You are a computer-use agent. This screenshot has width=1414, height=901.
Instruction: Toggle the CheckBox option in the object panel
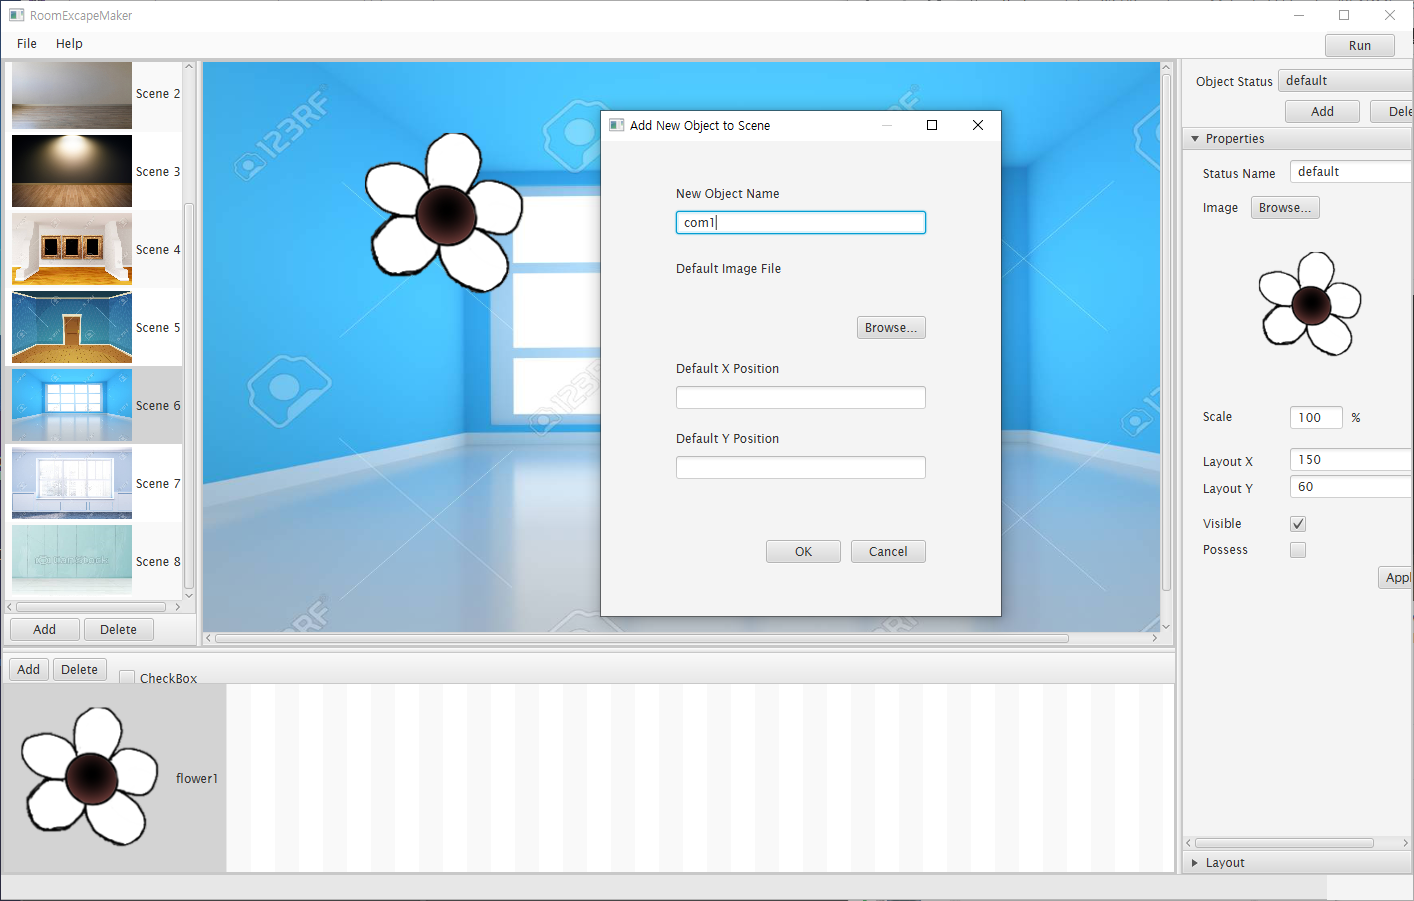click(127, 678)
